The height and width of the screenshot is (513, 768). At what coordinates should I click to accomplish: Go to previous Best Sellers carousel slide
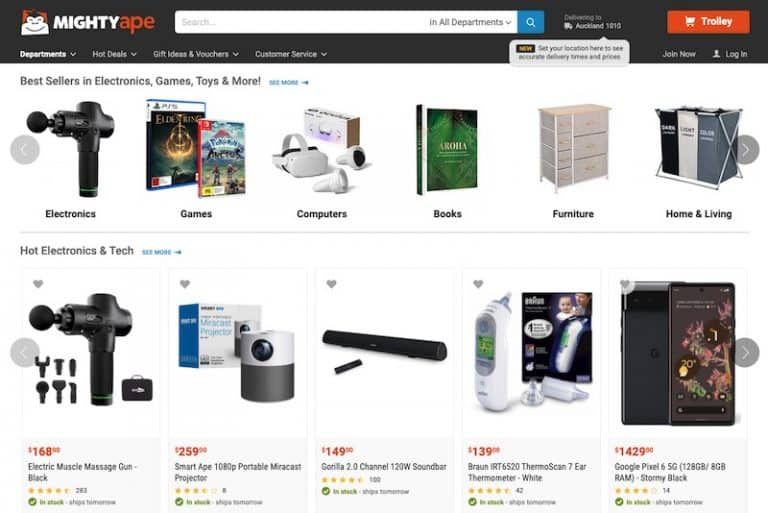tap(24, 149)
